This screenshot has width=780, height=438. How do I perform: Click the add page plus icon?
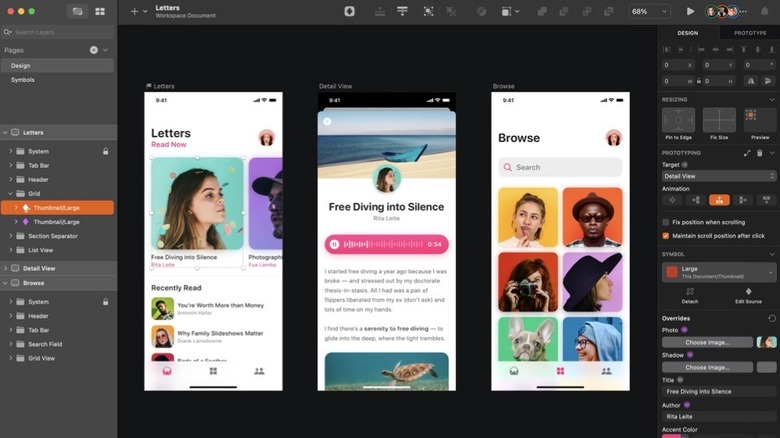click(x=94, y=50)
